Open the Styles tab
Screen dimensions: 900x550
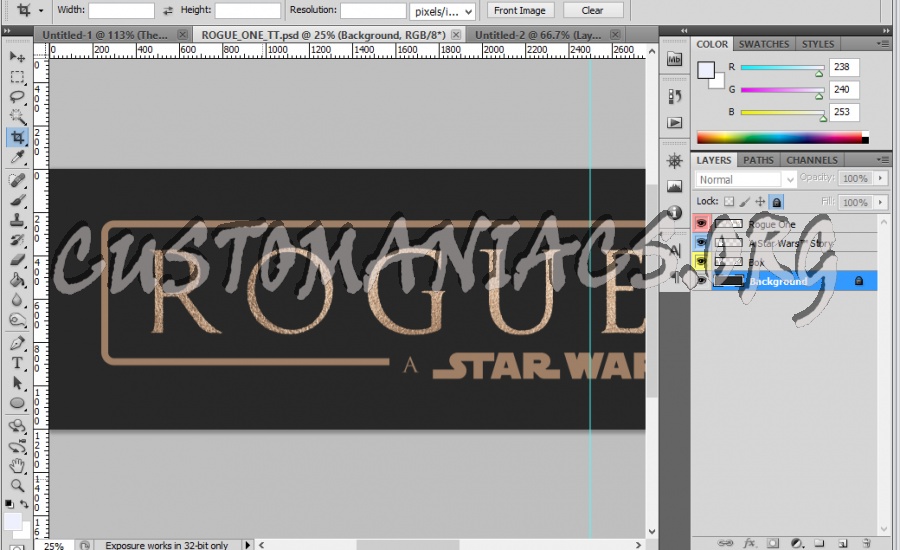[x=818, y=44]
